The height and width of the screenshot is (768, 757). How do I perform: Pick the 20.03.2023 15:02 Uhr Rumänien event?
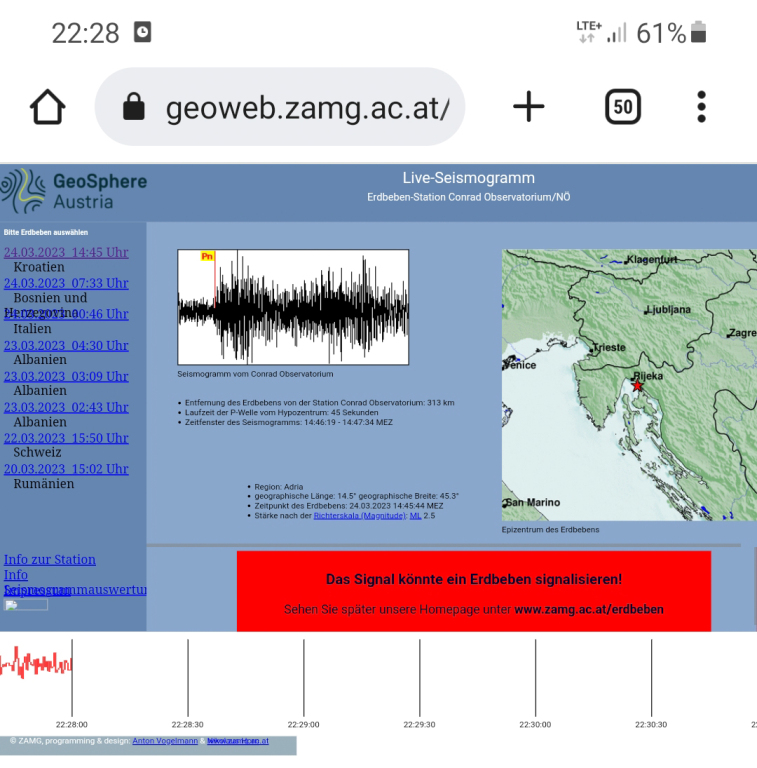point(66,469)
